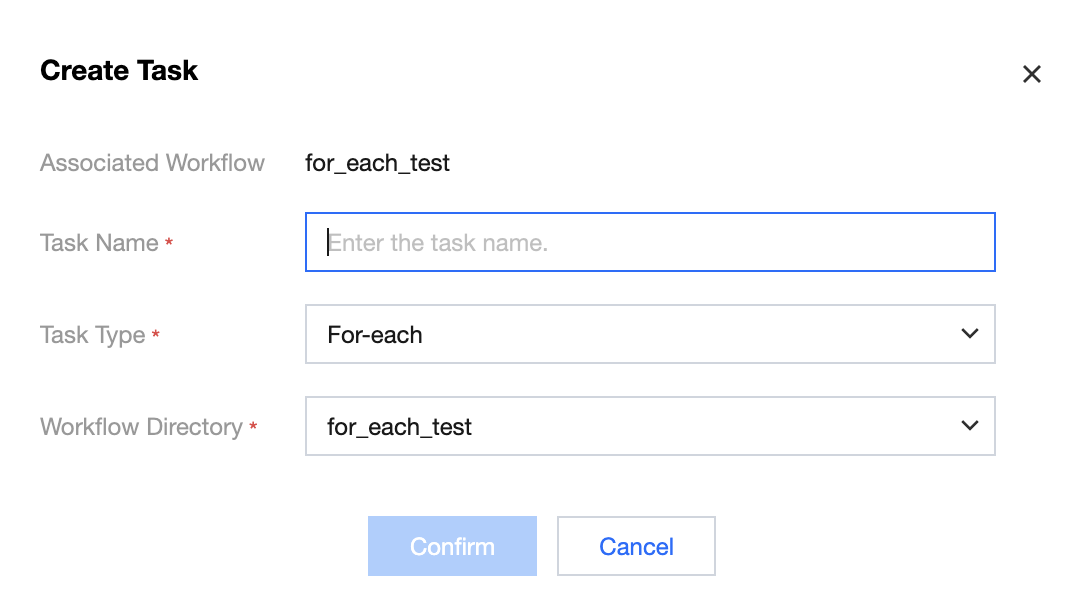Click the "Workflow Directory" field label
The height and width of the screenshot is (616, 1084).
pos(141,427)
